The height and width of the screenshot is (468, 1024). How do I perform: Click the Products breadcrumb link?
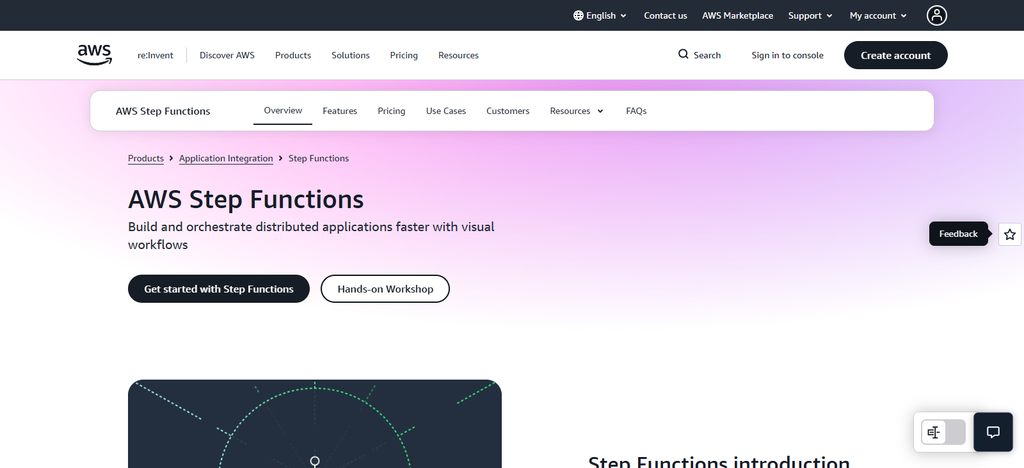pos(146,159)
